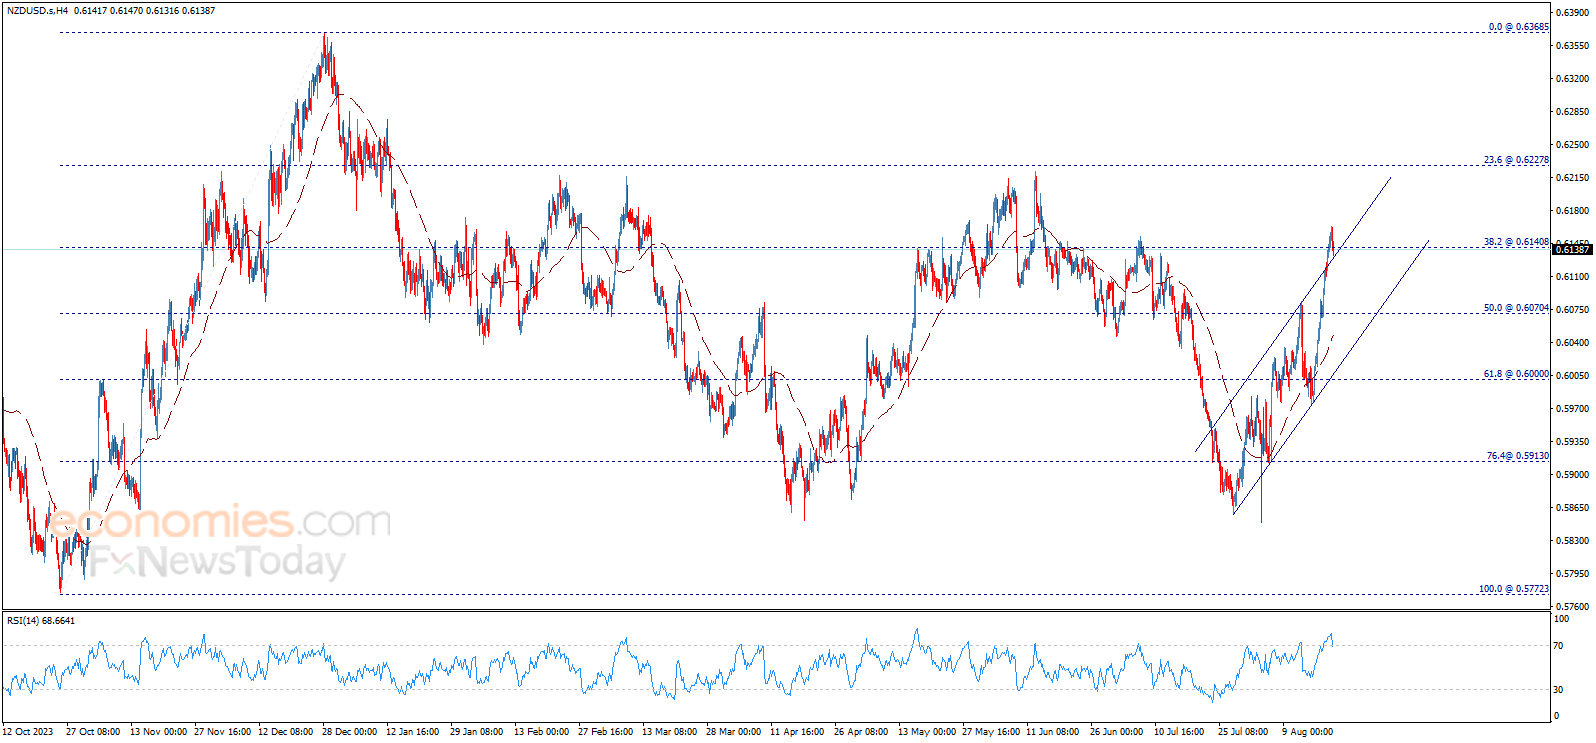Select the time axis label 26 Apr 08:00
This screenshot has width=1596, height=743.
862,732
